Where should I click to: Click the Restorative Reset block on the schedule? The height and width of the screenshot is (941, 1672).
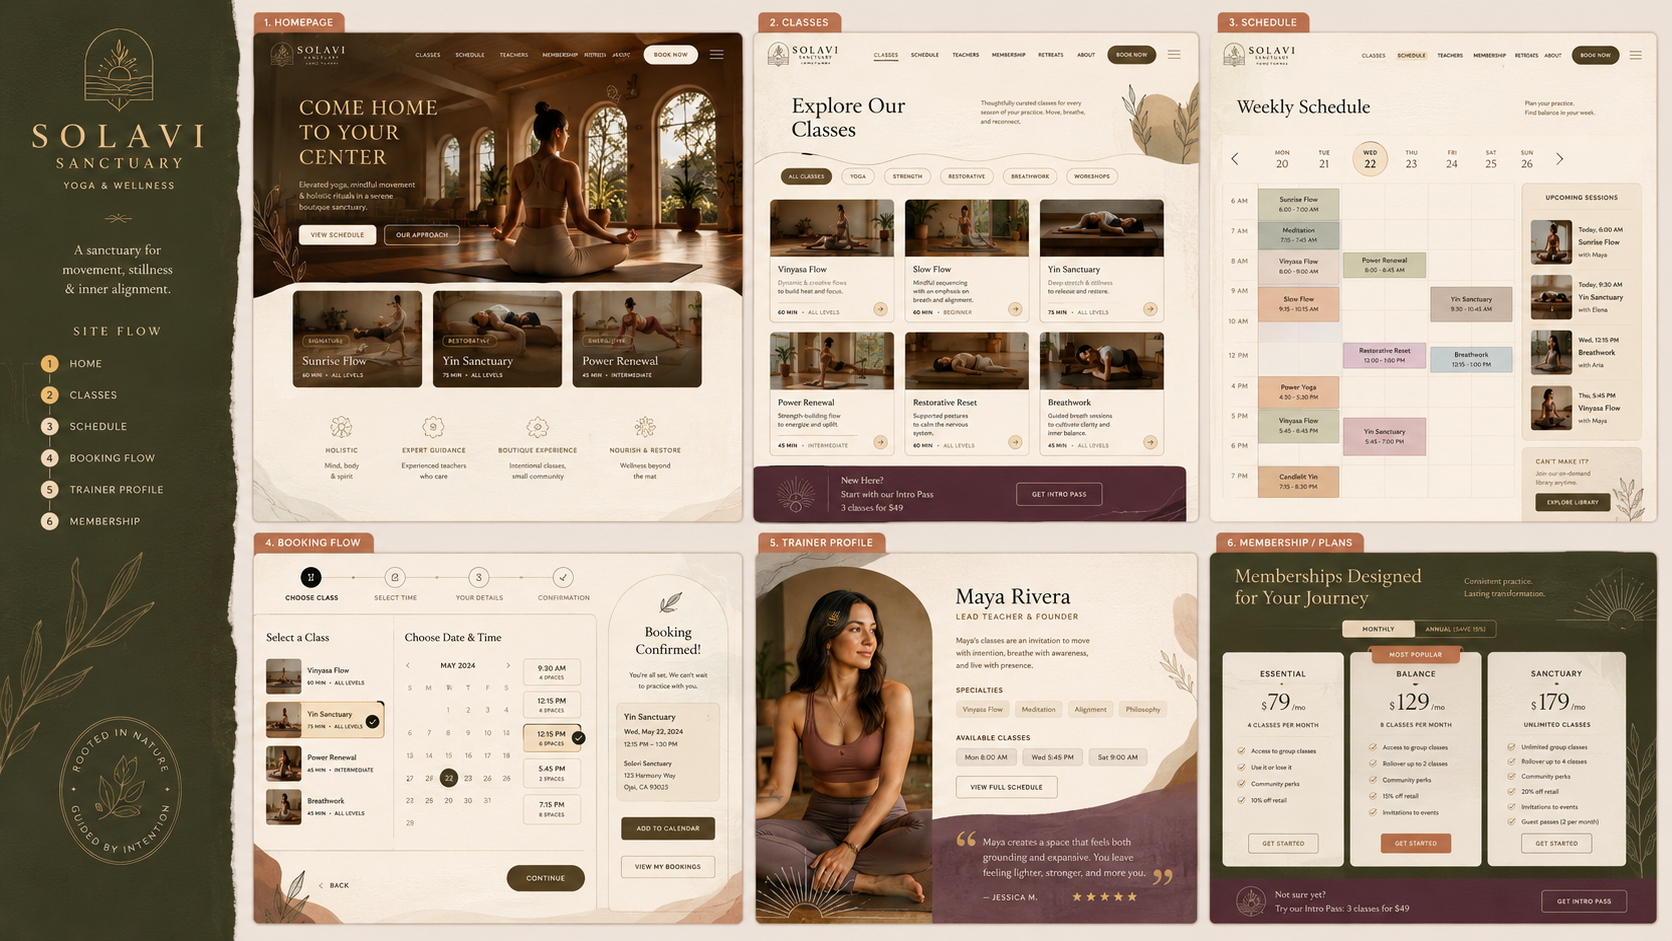(x=1384, y=355)
